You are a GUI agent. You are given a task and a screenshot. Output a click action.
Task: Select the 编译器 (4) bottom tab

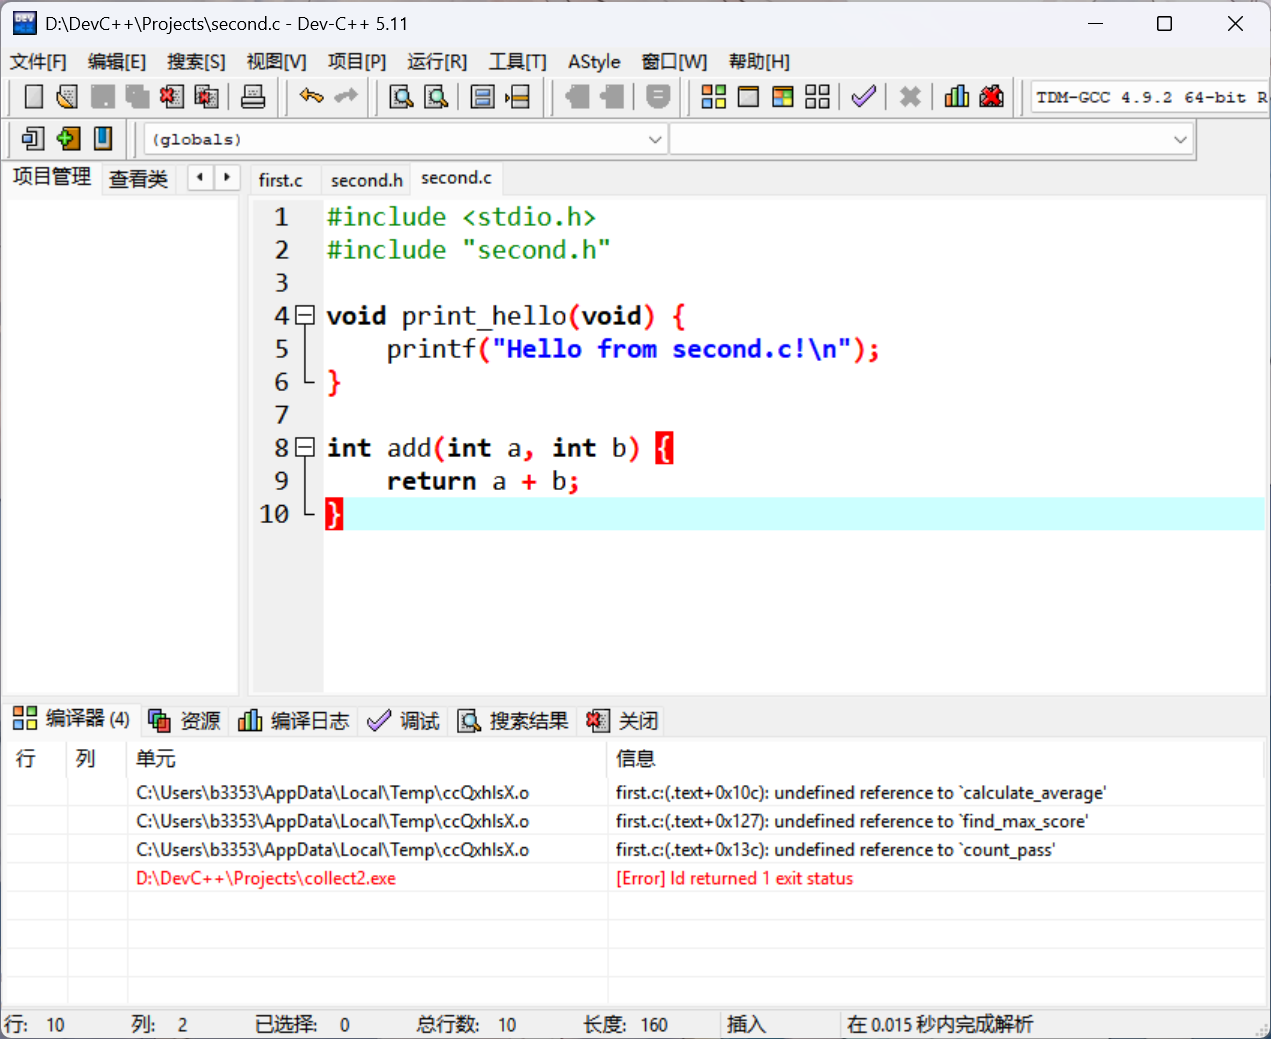72,718
